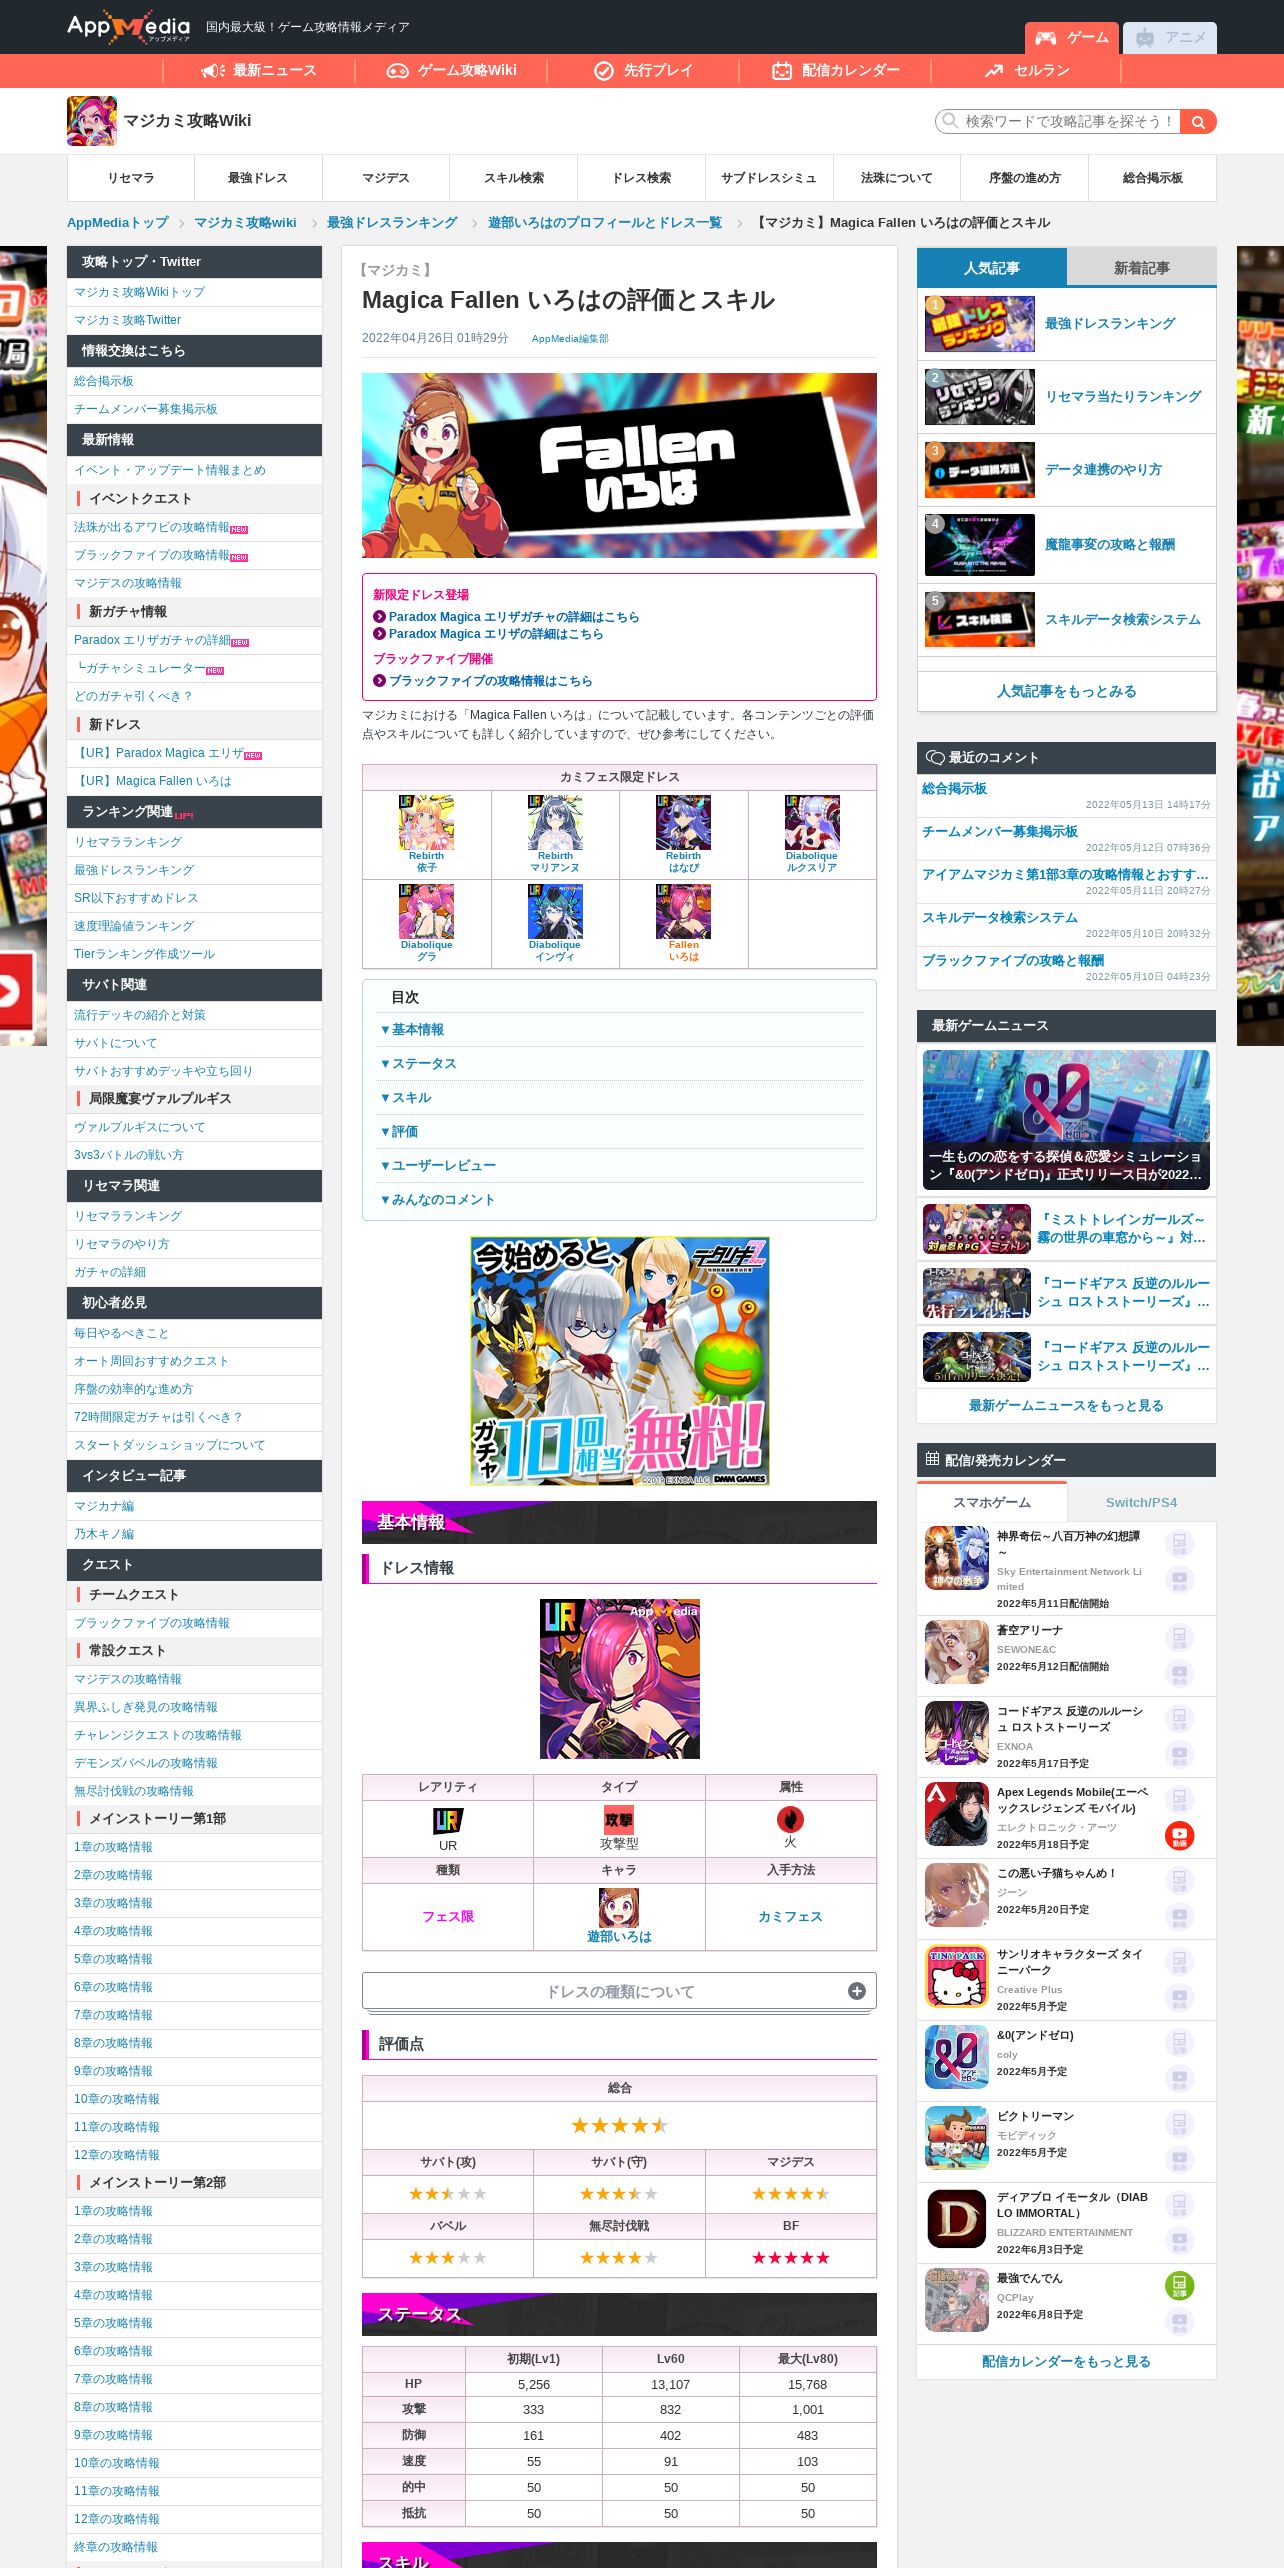Screen dimensions: 1284x2568
Task: Select the スマホゲーム calendar tab
Action: tap(992, 1502)
